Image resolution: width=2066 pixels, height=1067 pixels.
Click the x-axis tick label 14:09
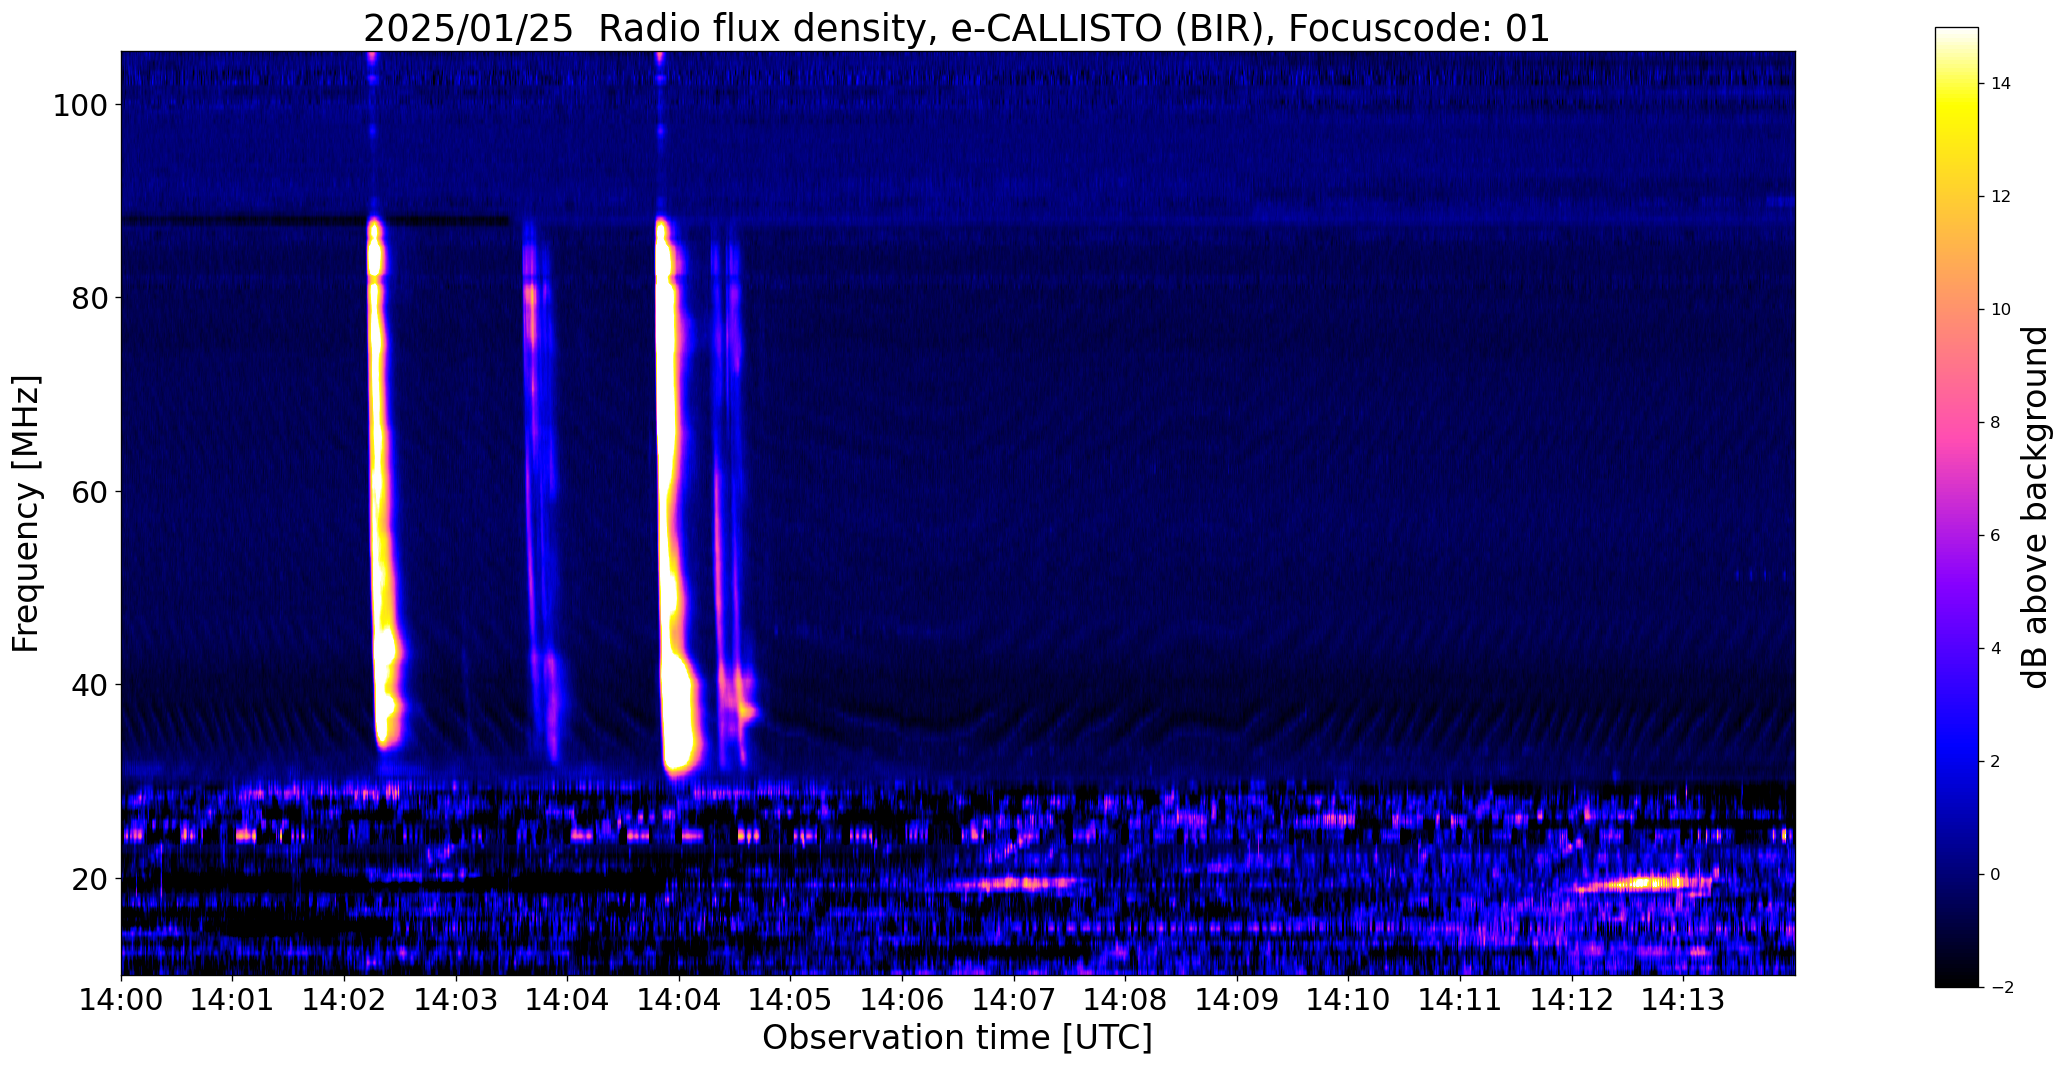point(1237,1000)
